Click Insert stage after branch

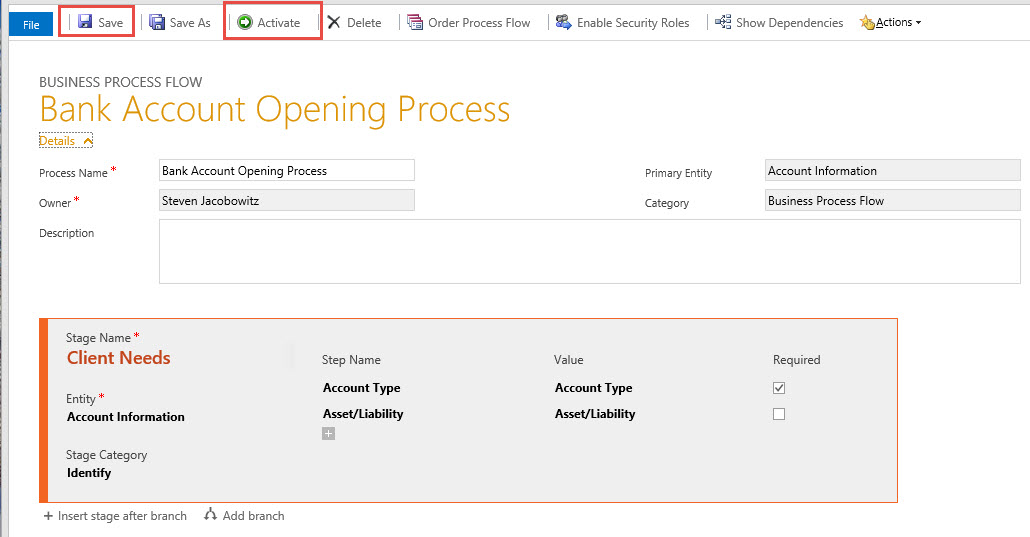(115, 516)
